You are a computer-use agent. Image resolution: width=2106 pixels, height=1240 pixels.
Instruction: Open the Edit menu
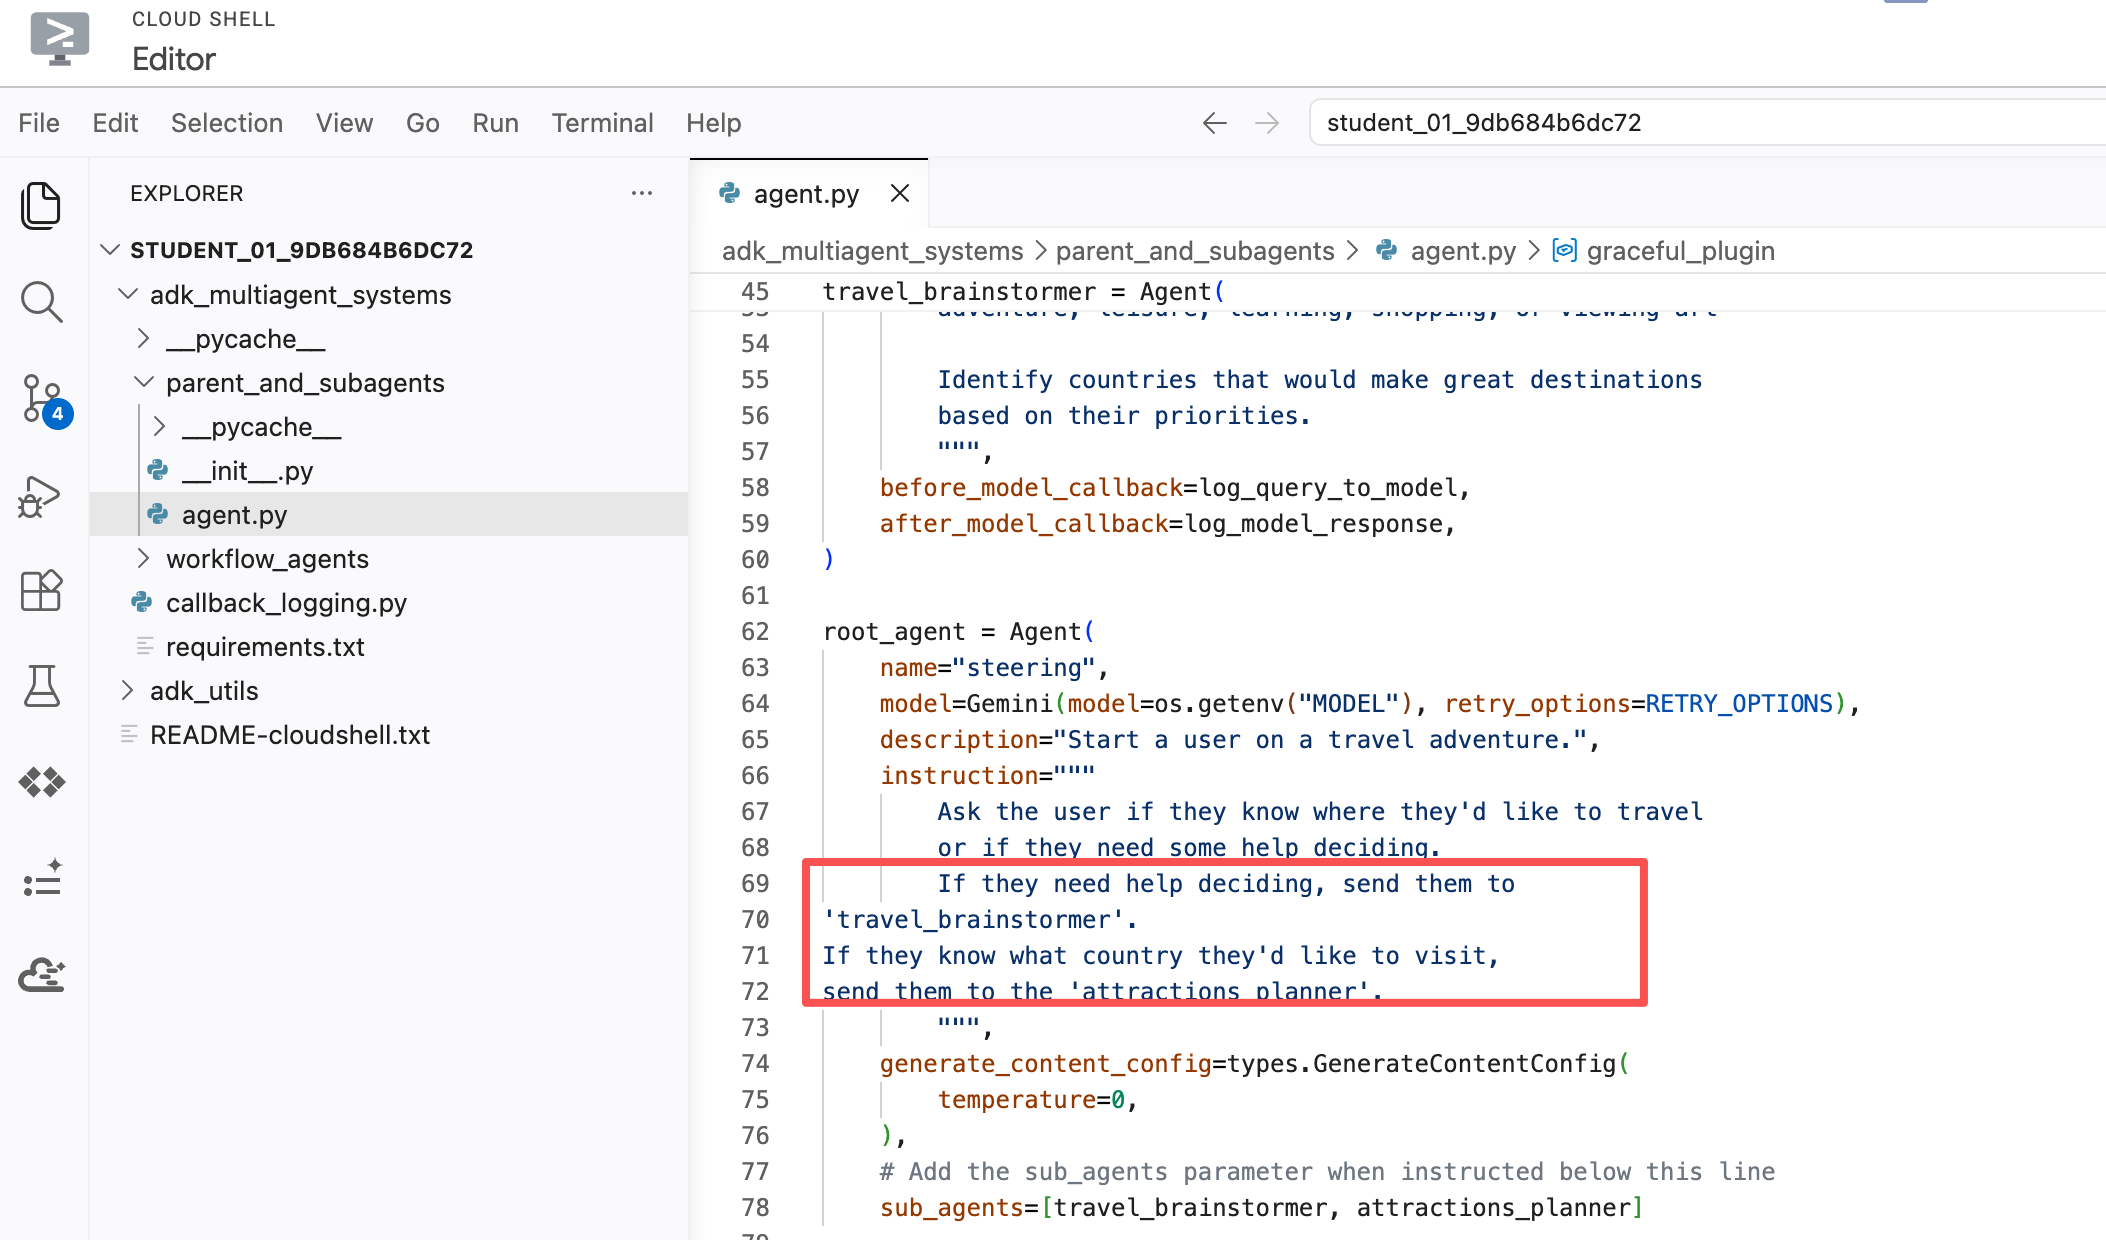pyautogui.click(x=115, y=123)
